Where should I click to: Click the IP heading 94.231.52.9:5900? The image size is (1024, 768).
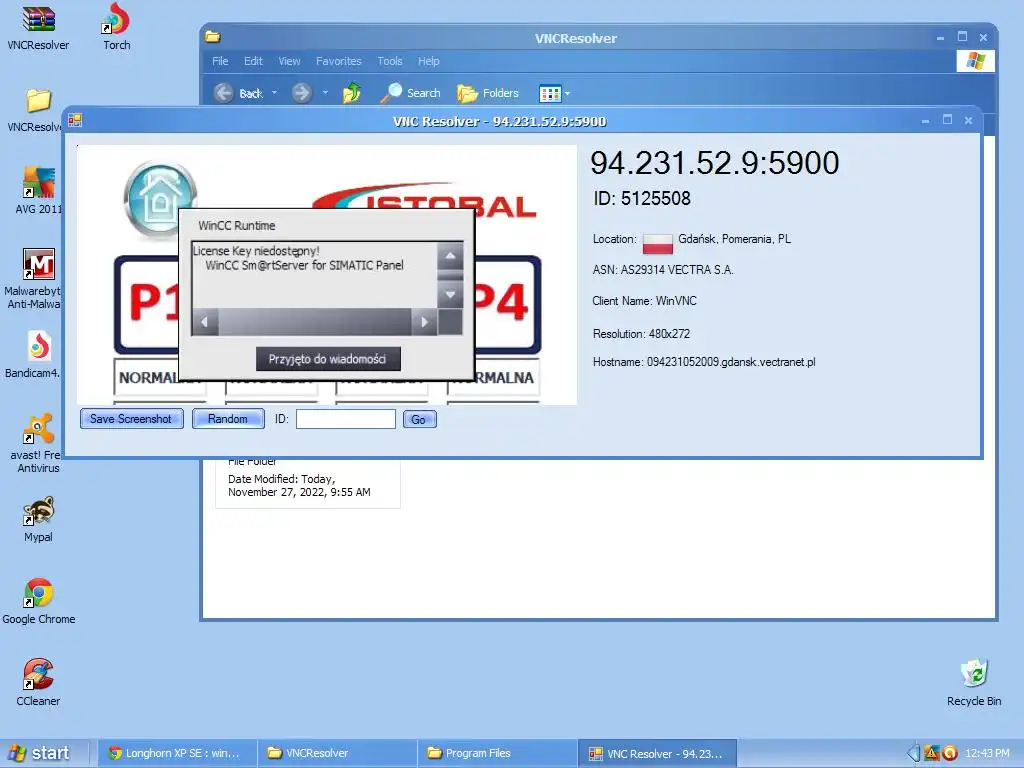pos(714,163)
